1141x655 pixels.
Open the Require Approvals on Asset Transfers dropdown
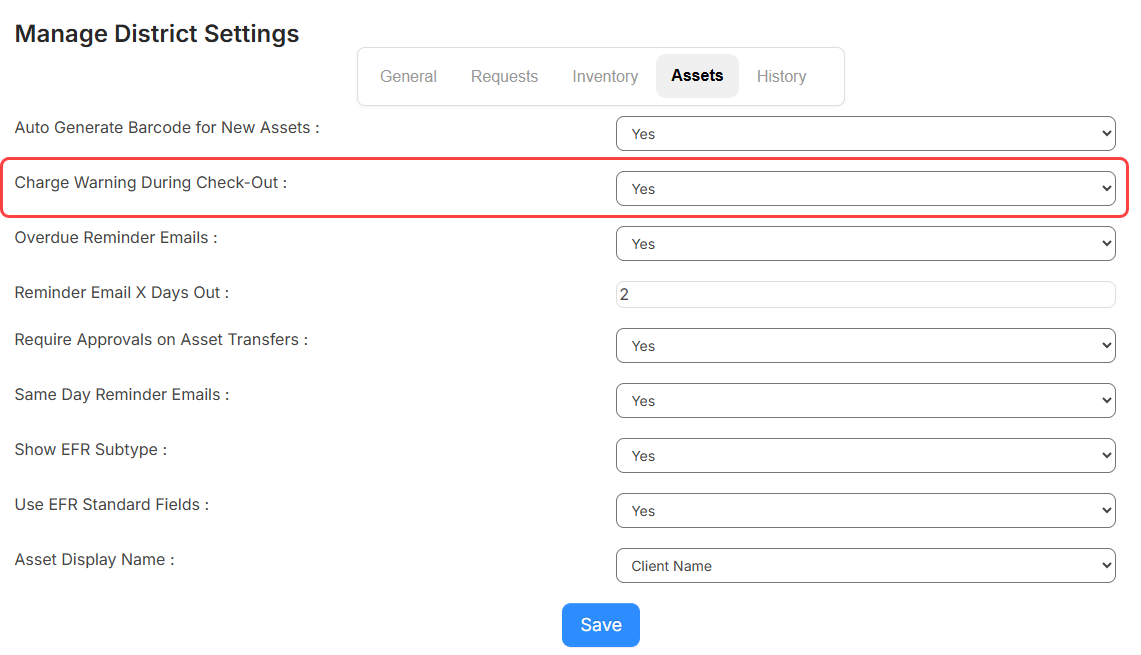[x=865, y=345]
